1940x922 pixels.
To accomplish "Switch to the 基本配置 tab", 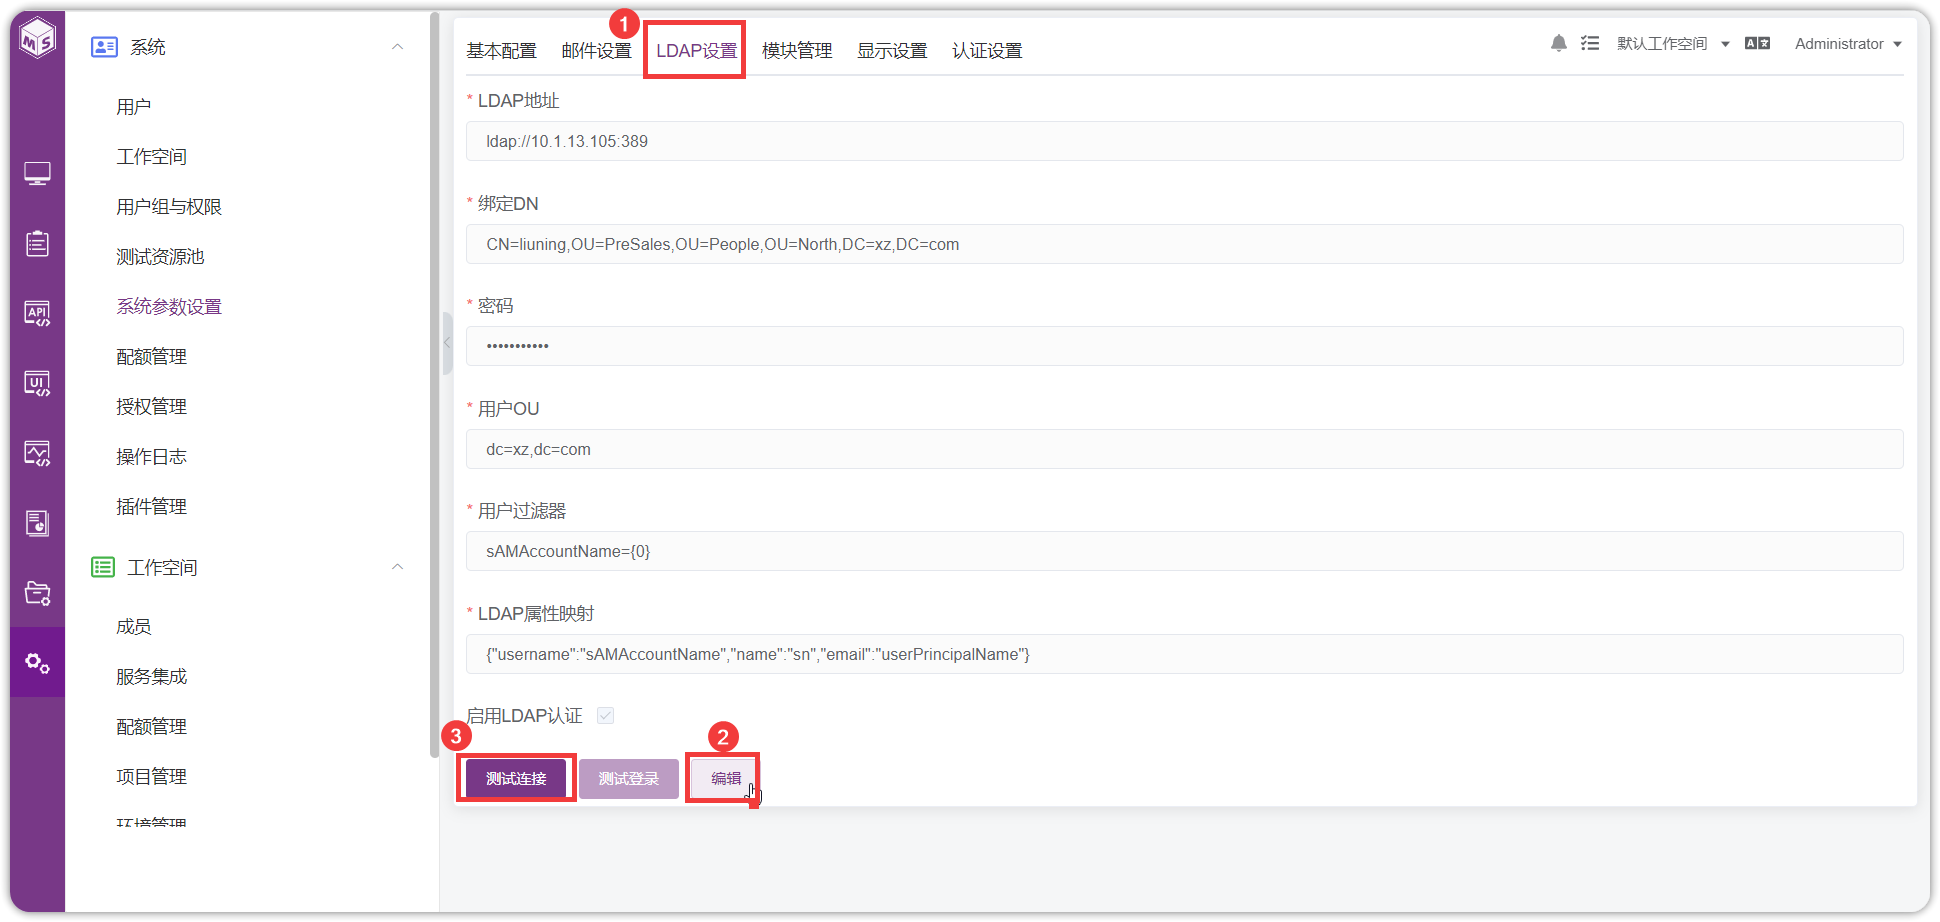I will coord(501,51).
